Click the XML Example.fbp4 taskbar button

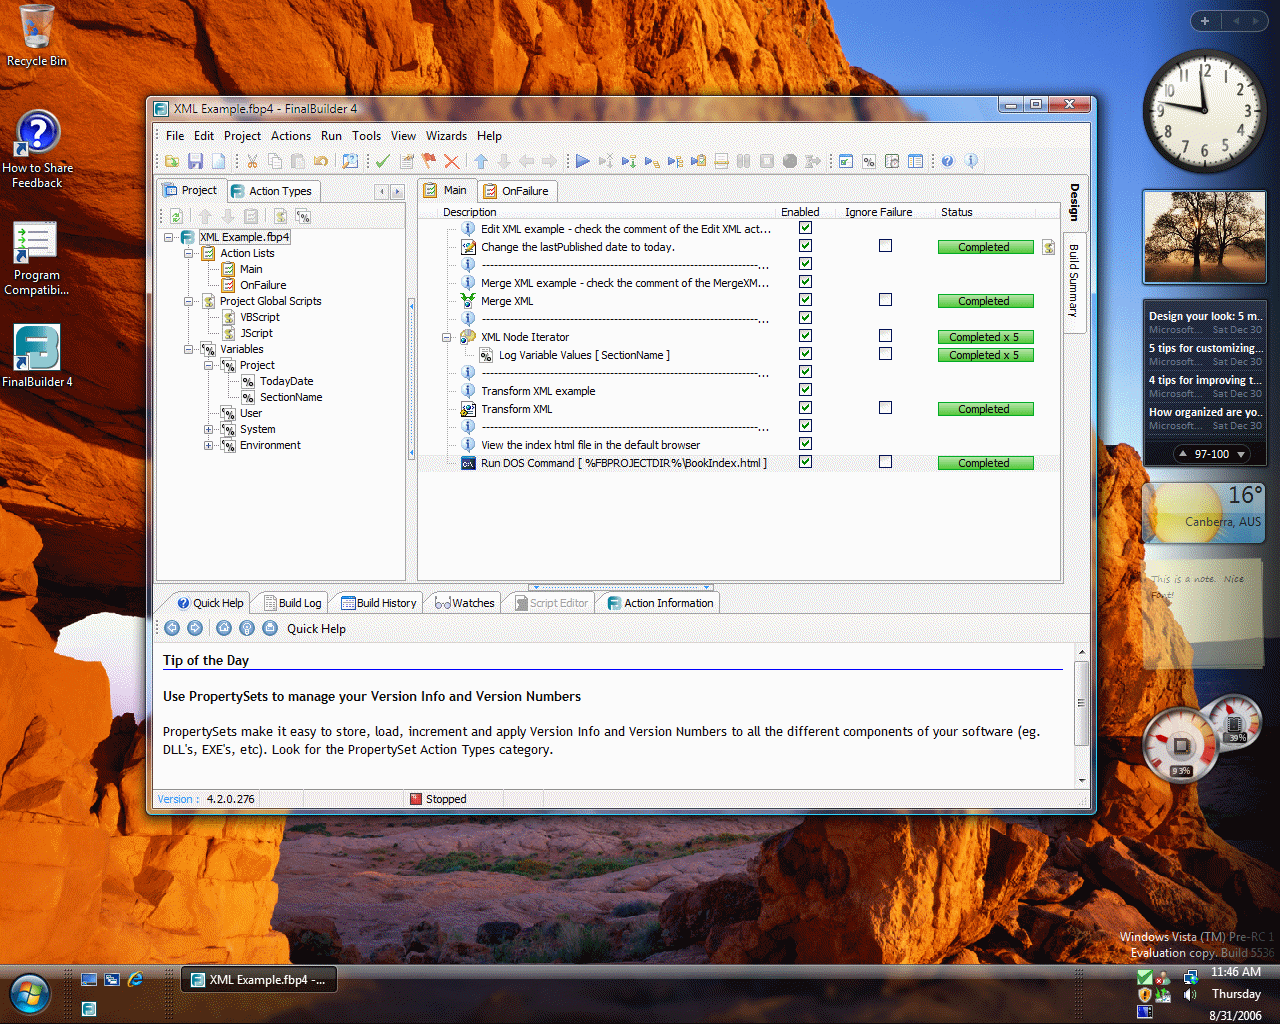click(258, 980)
